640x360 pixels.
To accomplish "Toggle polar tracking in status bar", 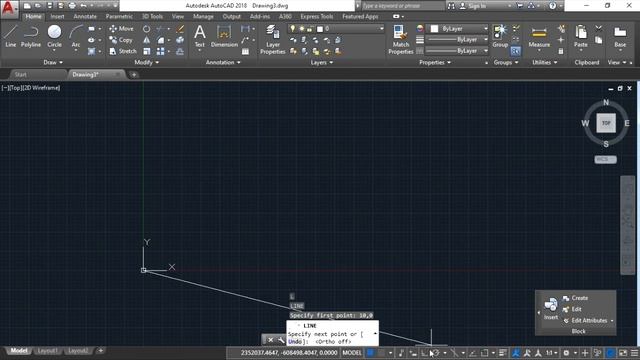I will point(435,352).
